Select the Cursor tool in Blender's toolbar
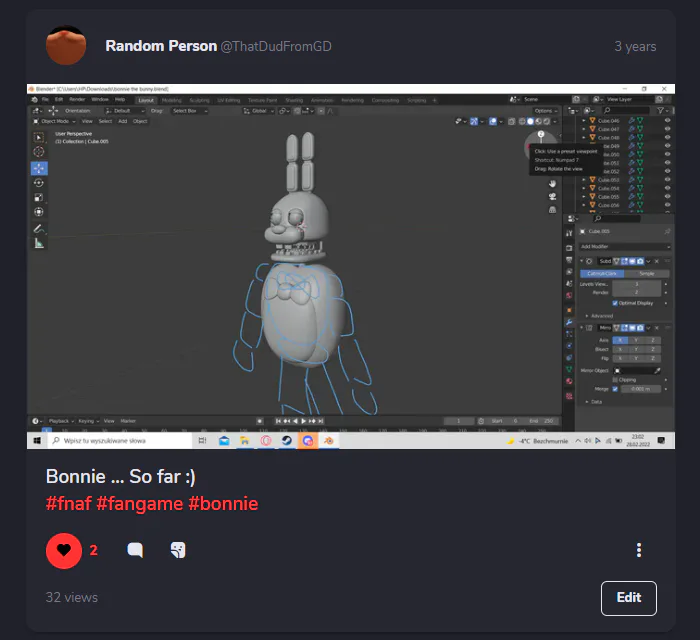This screenshot has height=640, width=700. [x=39, y=152]
